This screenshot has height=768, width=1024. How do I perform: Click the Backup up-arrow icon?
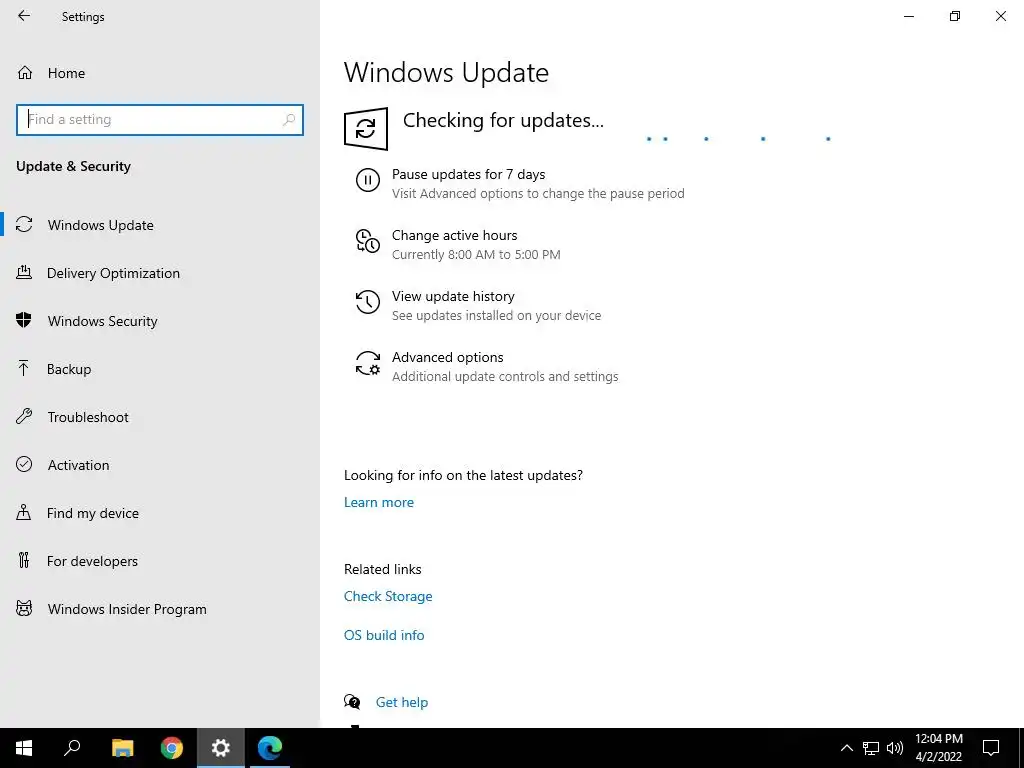tap(24, 368)
